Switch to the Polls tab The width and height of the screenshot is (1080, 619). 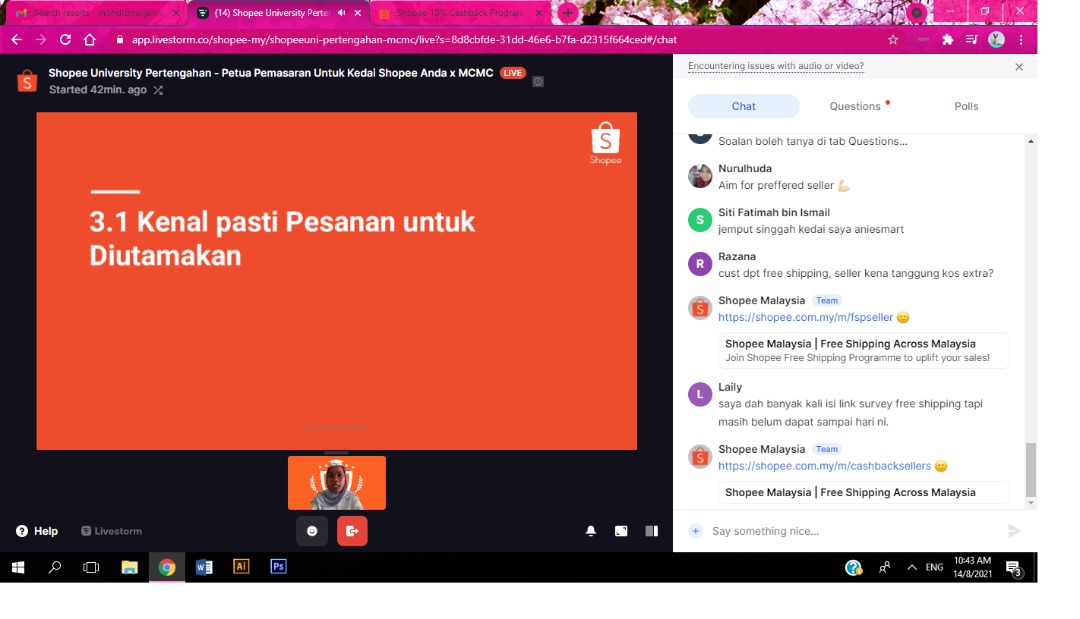point(966,106)
